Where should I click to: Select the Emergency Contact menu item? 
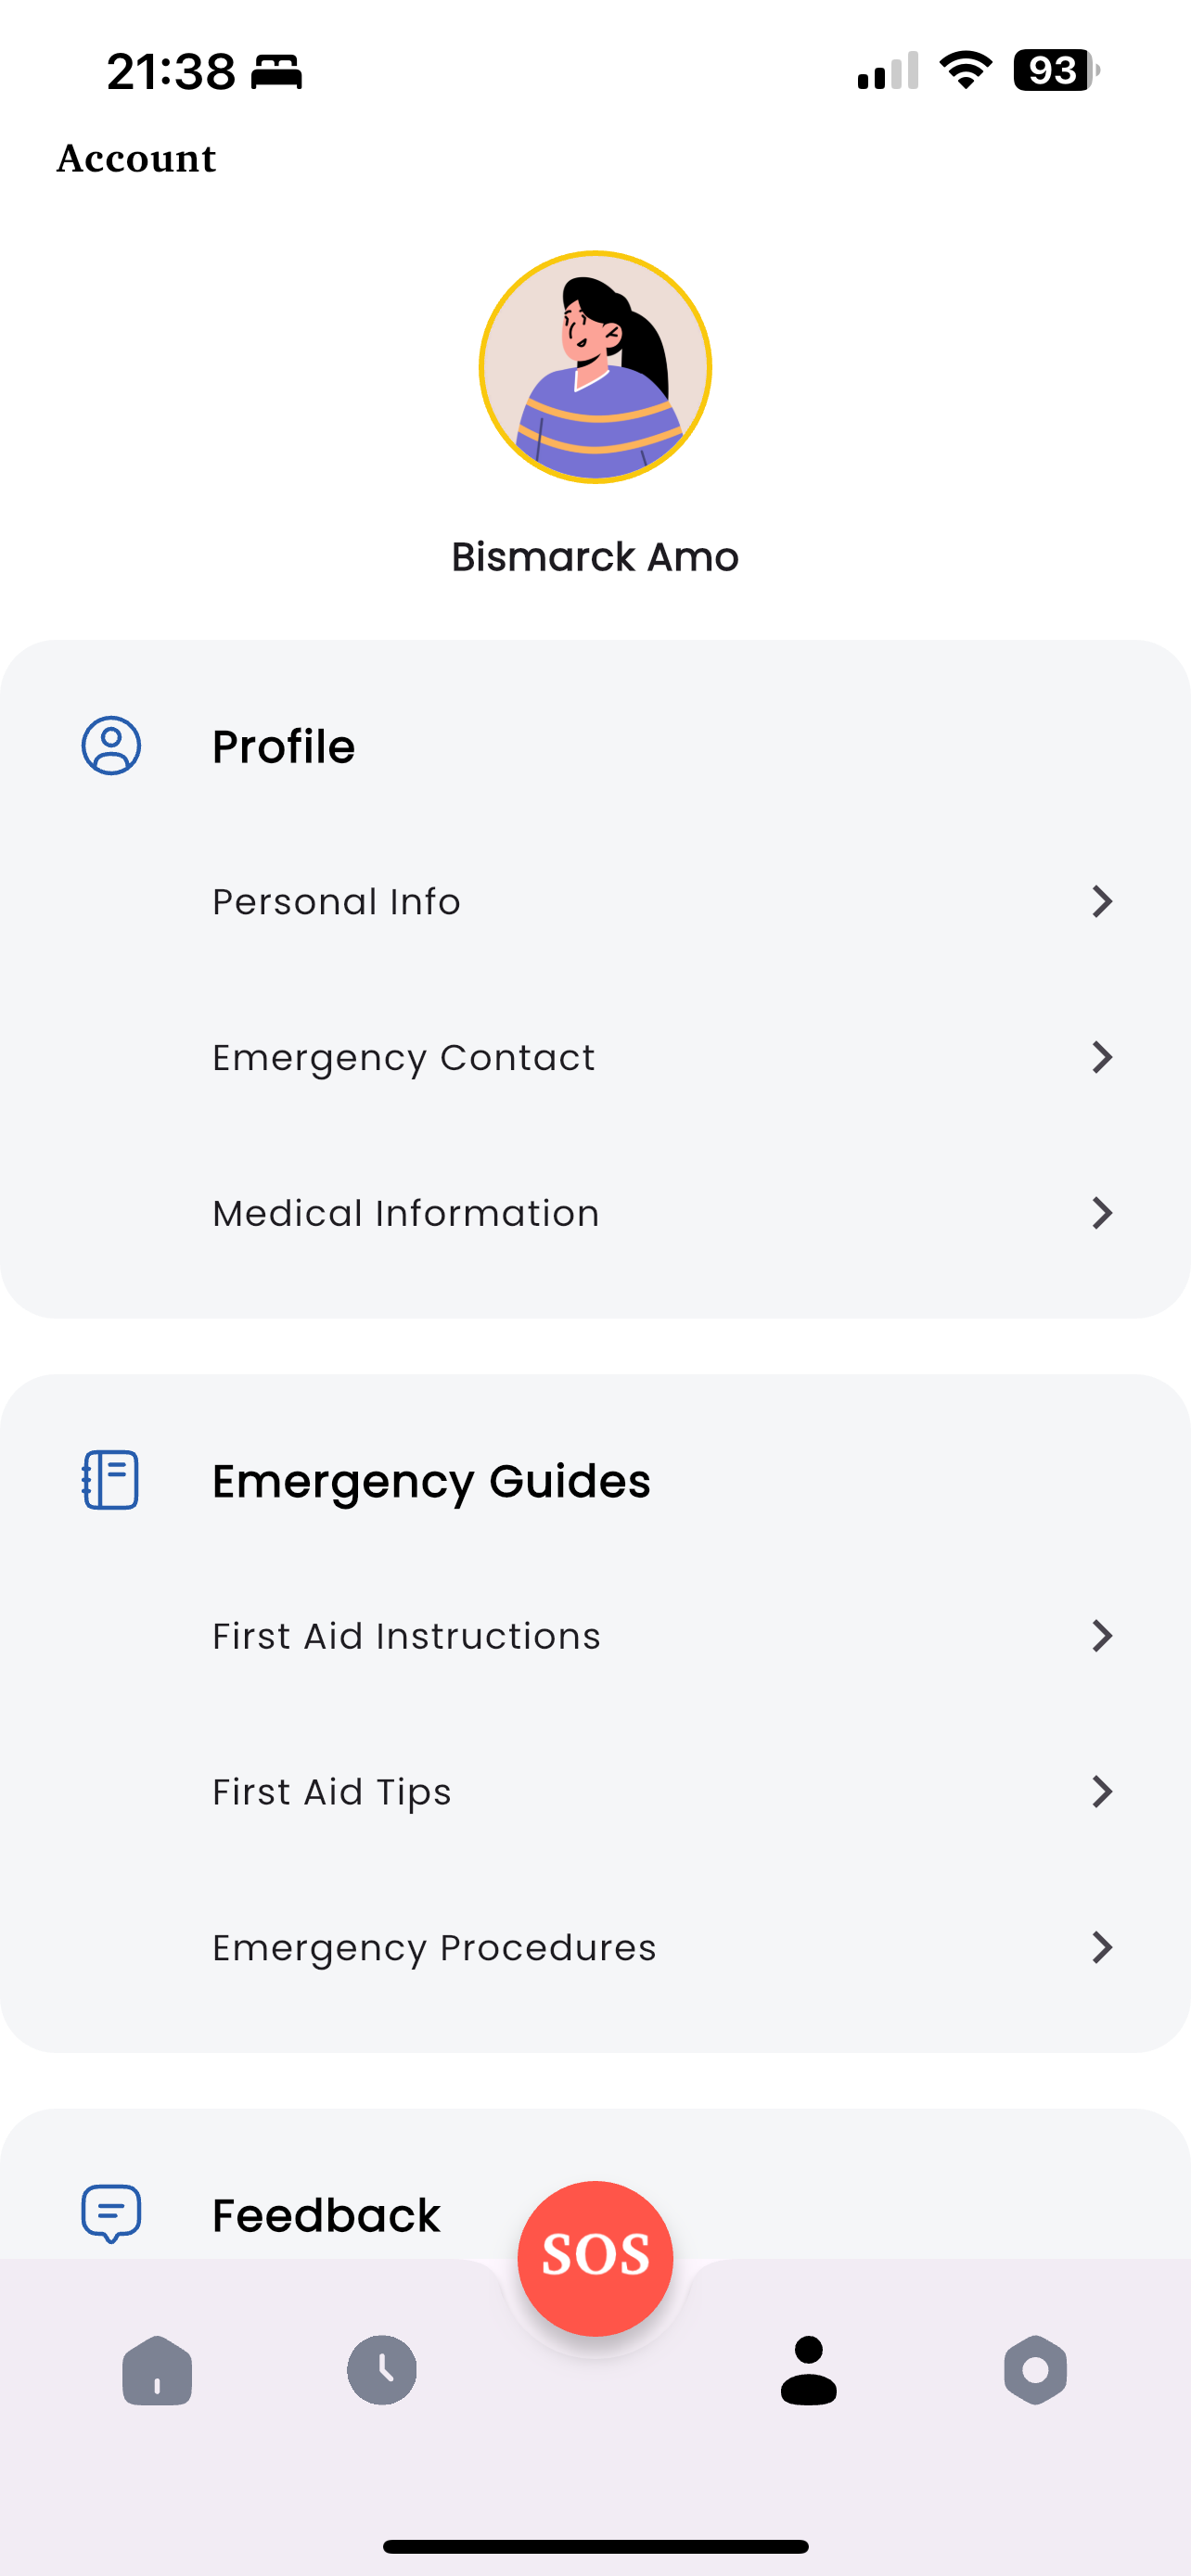tap(595, 1057)
